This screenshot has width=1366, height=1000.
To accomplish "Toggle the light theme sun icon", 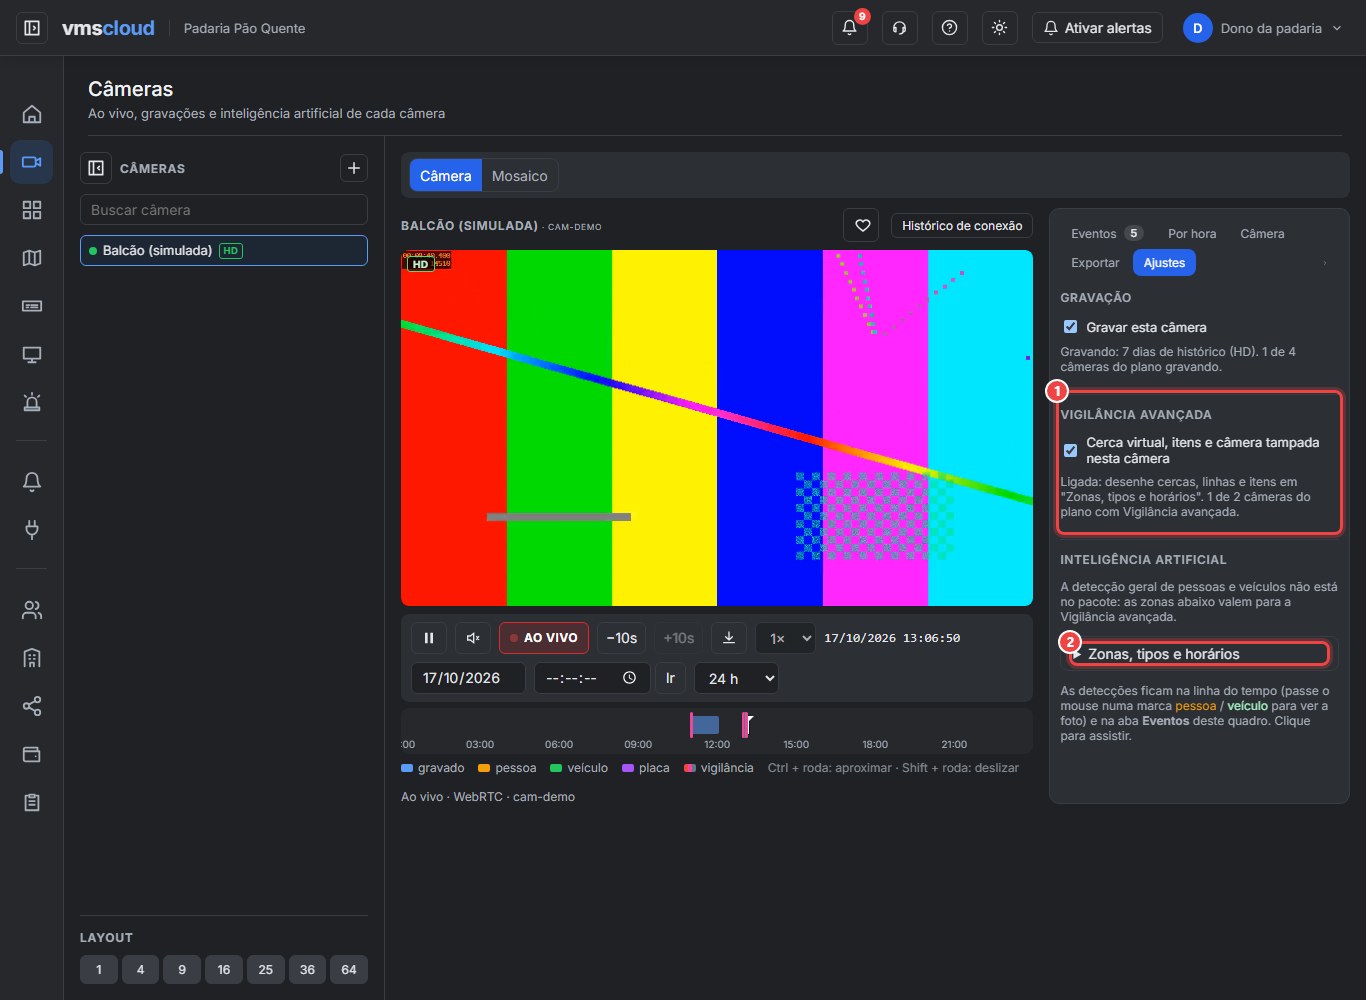I will pos(1000,28).
